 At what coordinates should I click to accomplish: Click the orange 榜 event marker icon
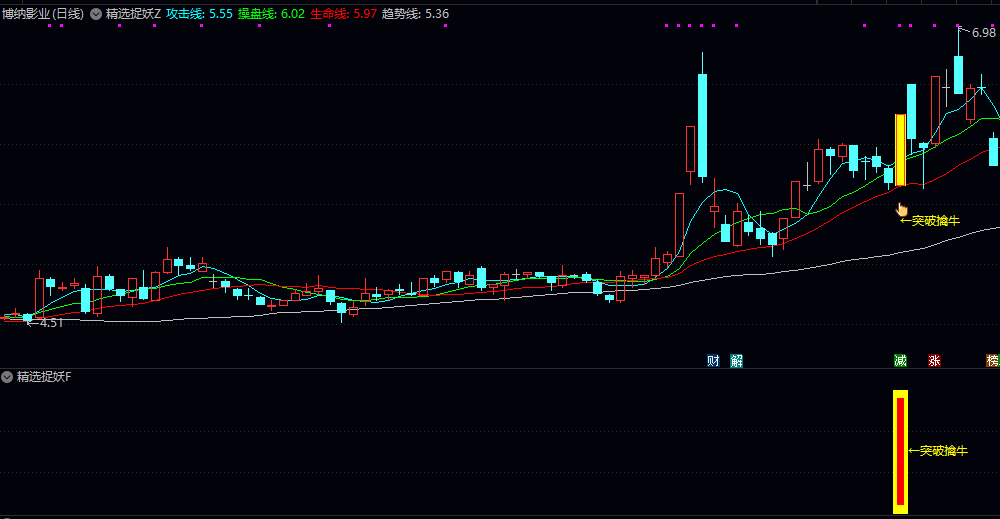pyautogui.click(x=993, y=361)
